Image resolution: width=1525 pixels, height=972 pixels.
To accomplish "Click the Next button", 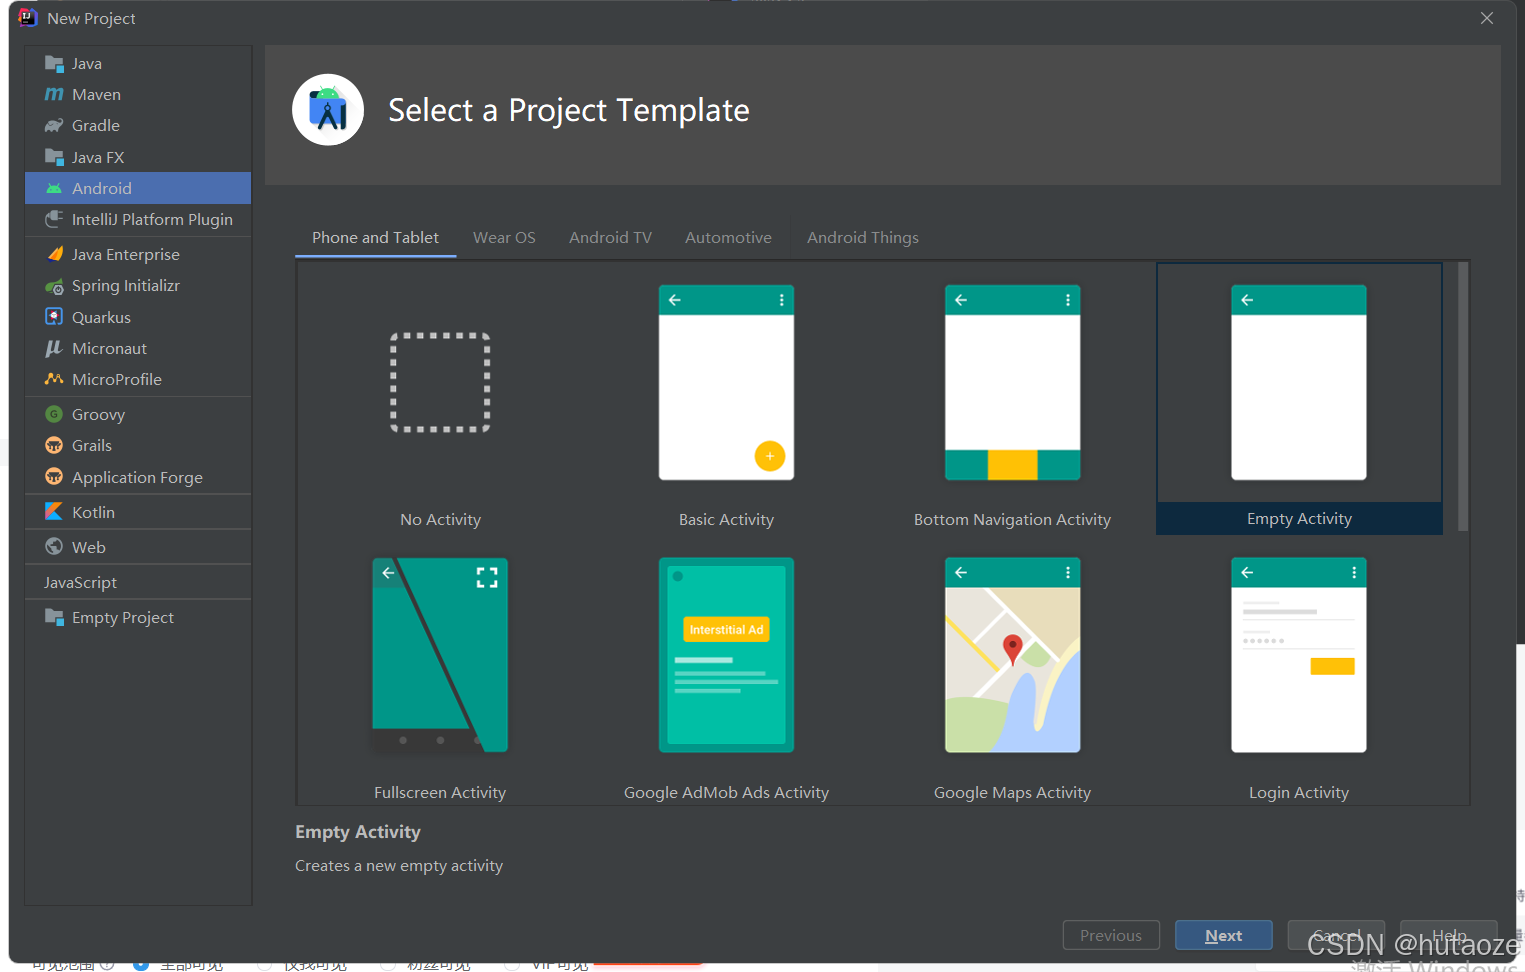I will pos(1224,935).
